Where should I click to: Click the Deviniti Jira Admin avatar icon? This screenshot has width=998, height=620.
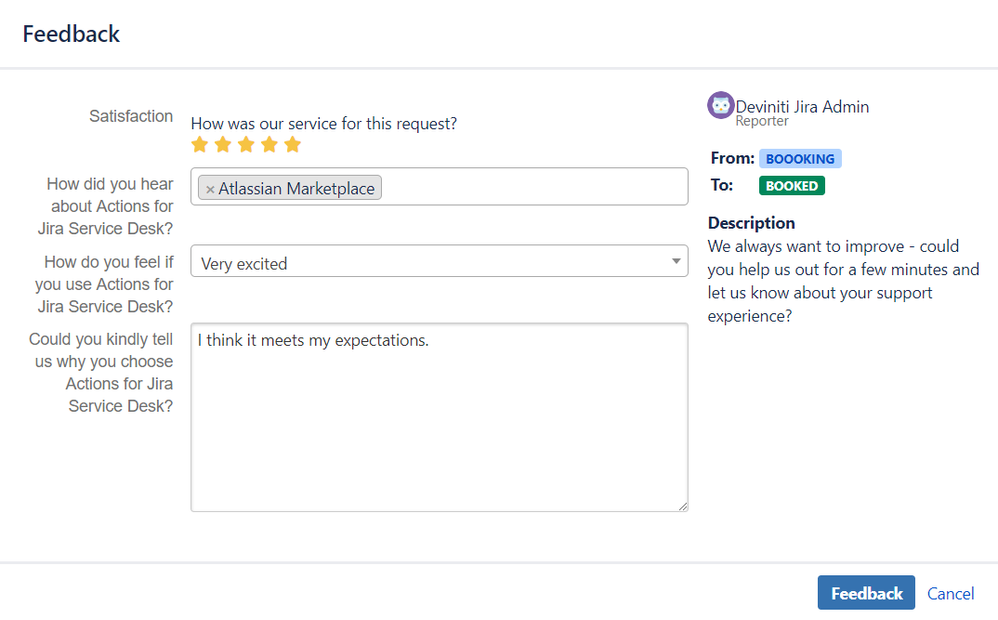(x=720, y=105)
